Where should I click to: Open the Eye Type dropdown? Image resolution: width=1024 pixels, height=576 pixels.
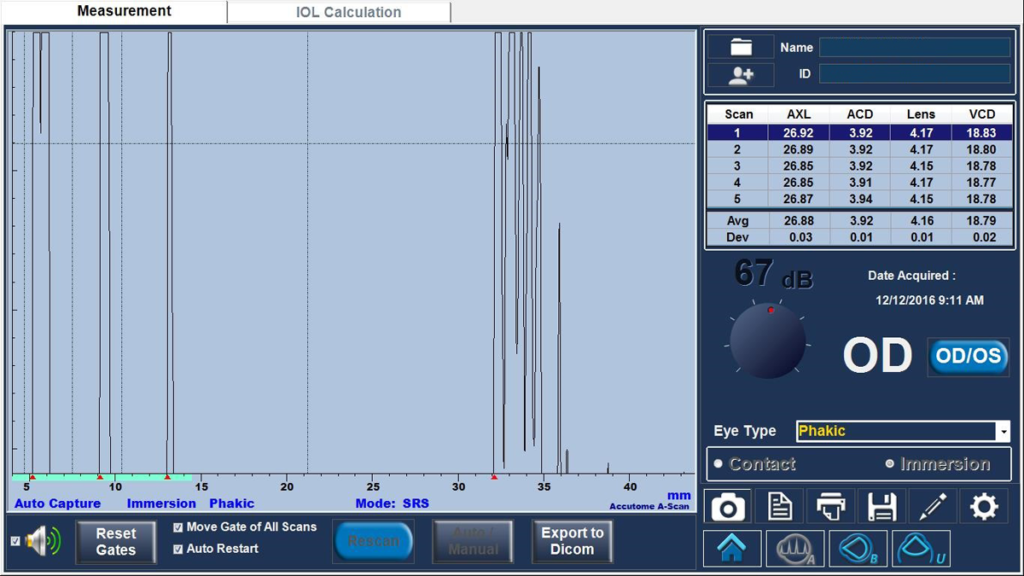pos(1003,431)
